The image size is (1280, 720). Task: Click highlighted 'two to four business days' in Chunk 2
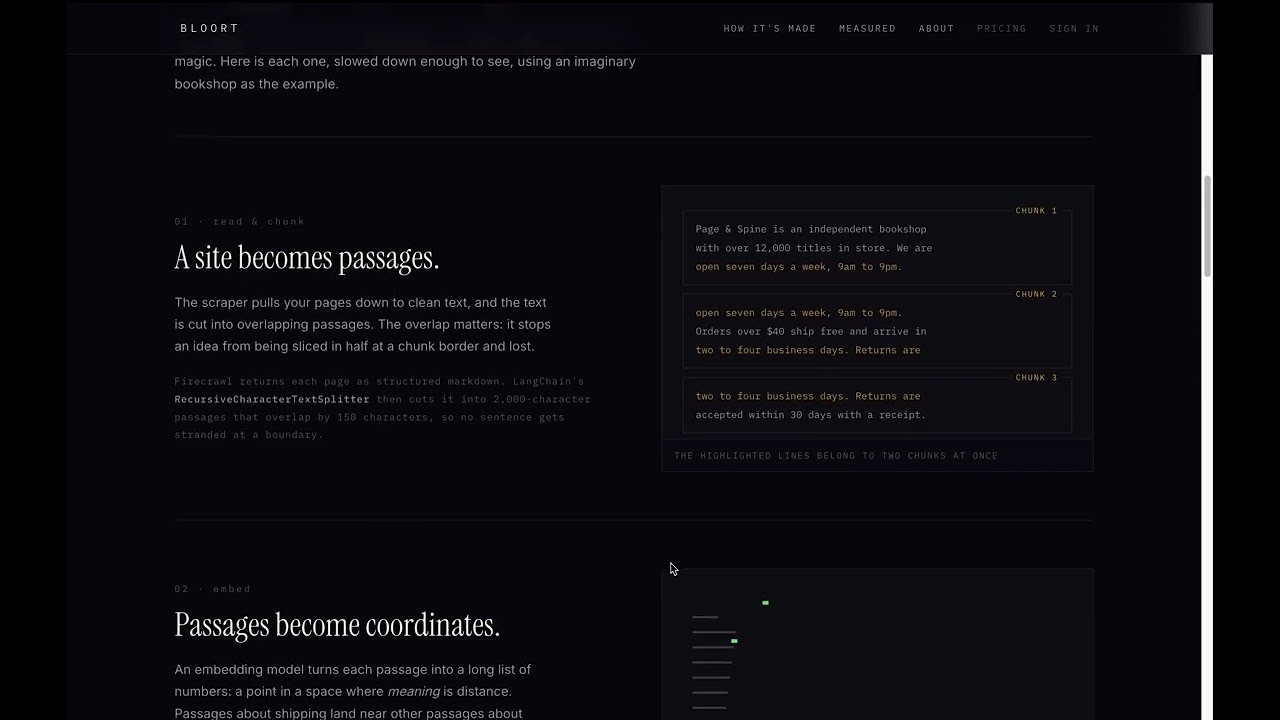(808, 350)
